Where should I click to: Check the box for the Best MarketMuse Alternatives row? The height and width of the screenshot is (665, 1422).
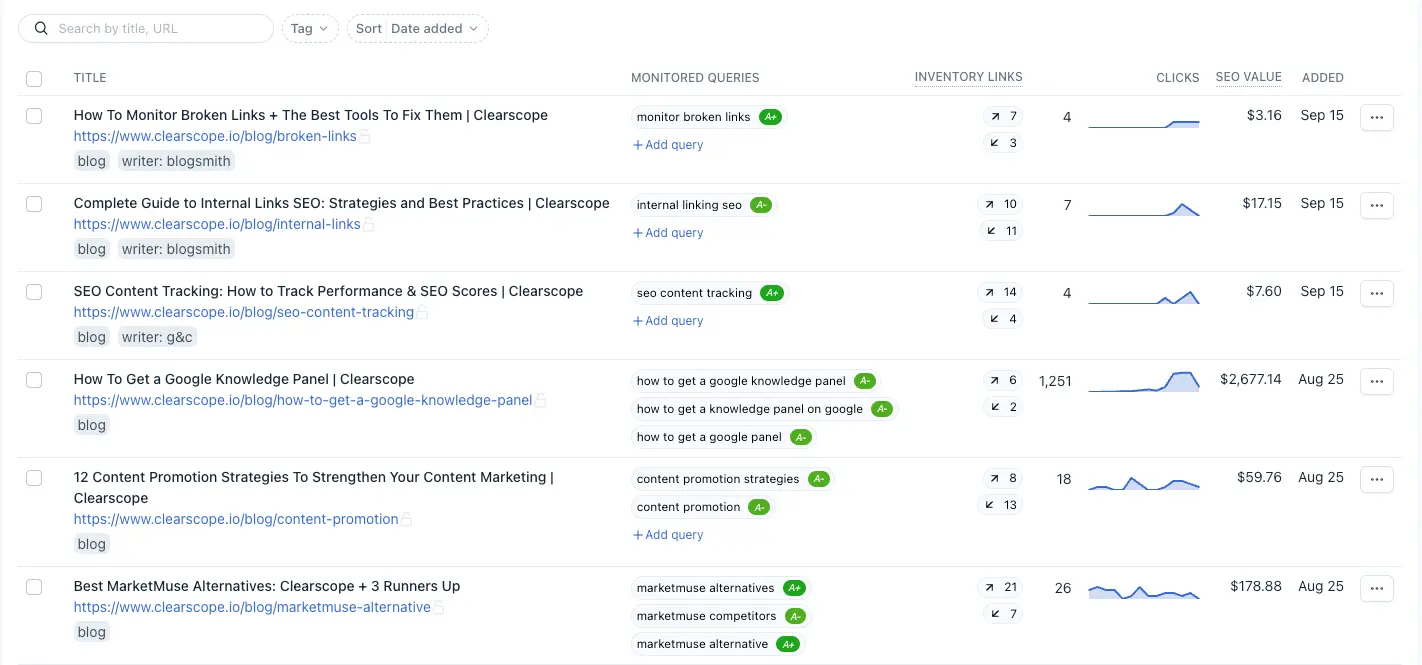pos(34,587)
